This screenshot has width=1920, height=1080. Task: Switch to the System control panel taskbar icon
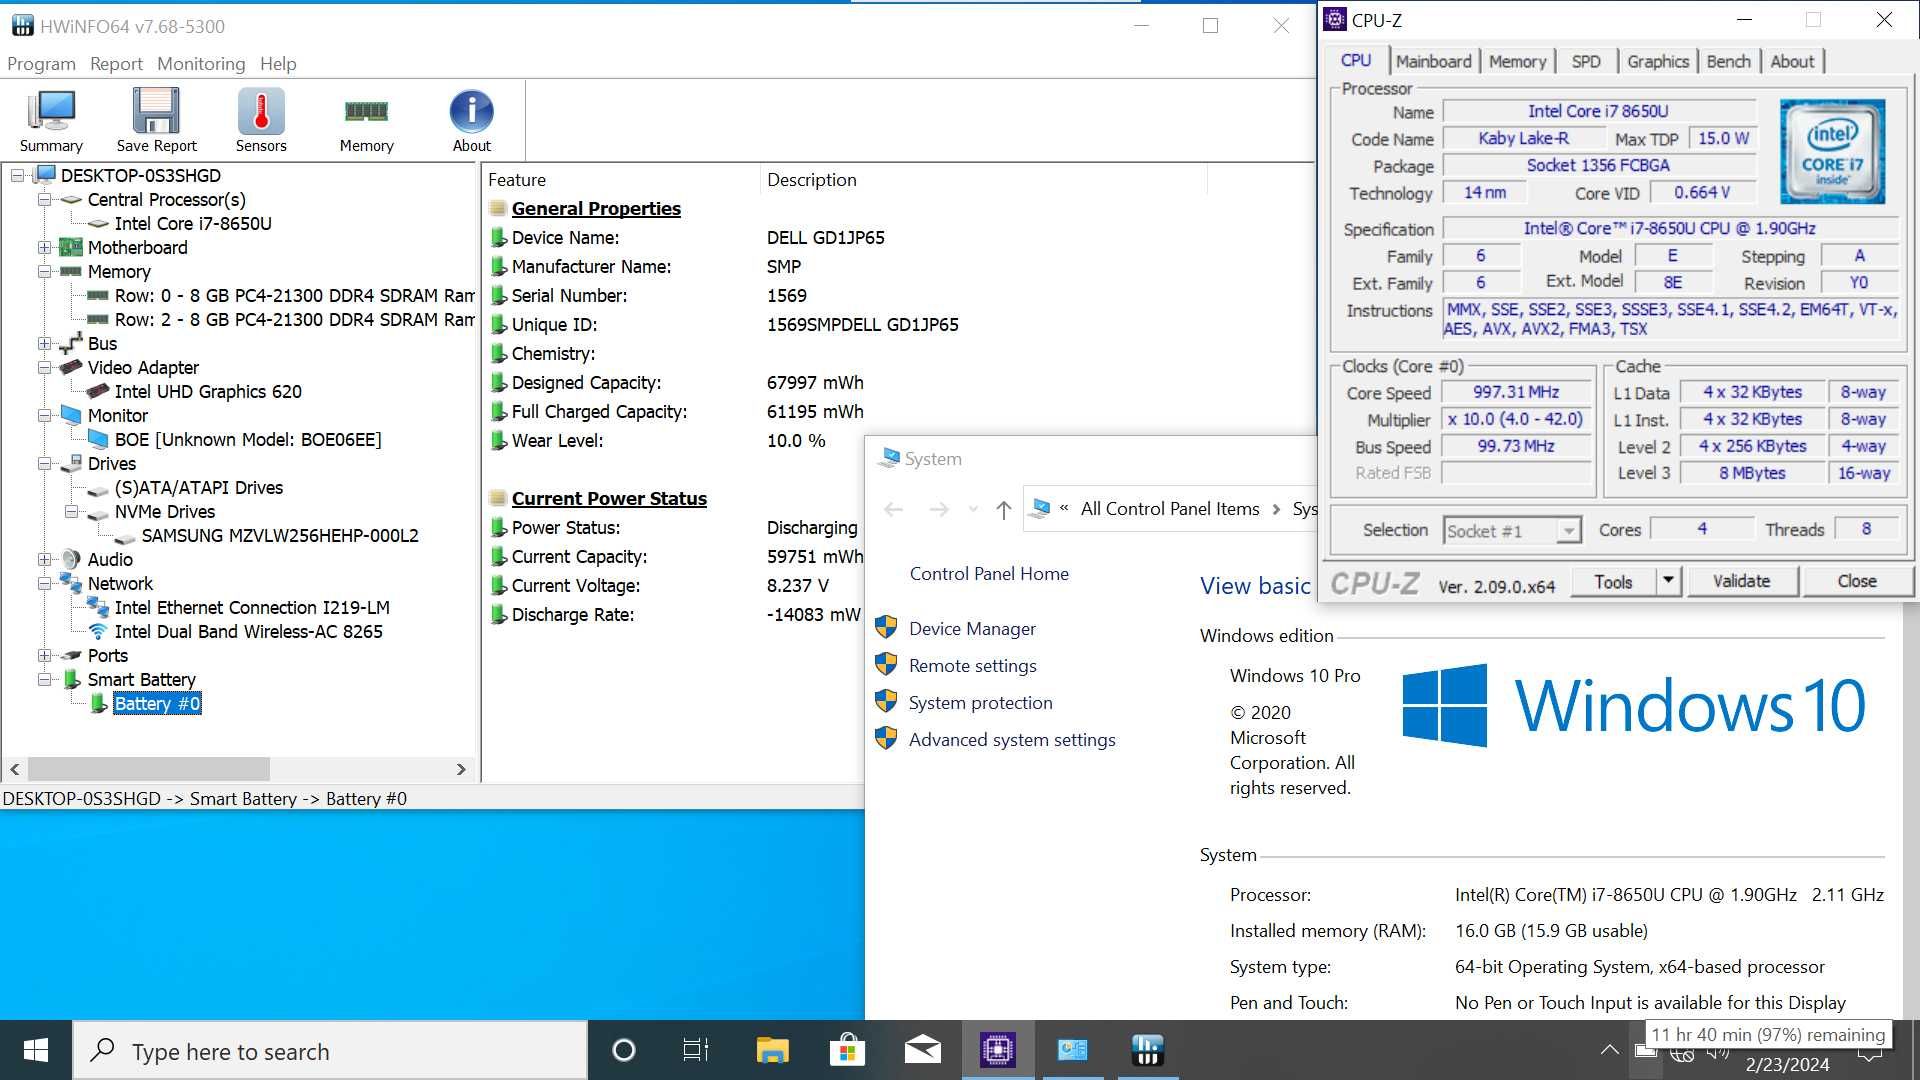click(x=1072, y=1050)
